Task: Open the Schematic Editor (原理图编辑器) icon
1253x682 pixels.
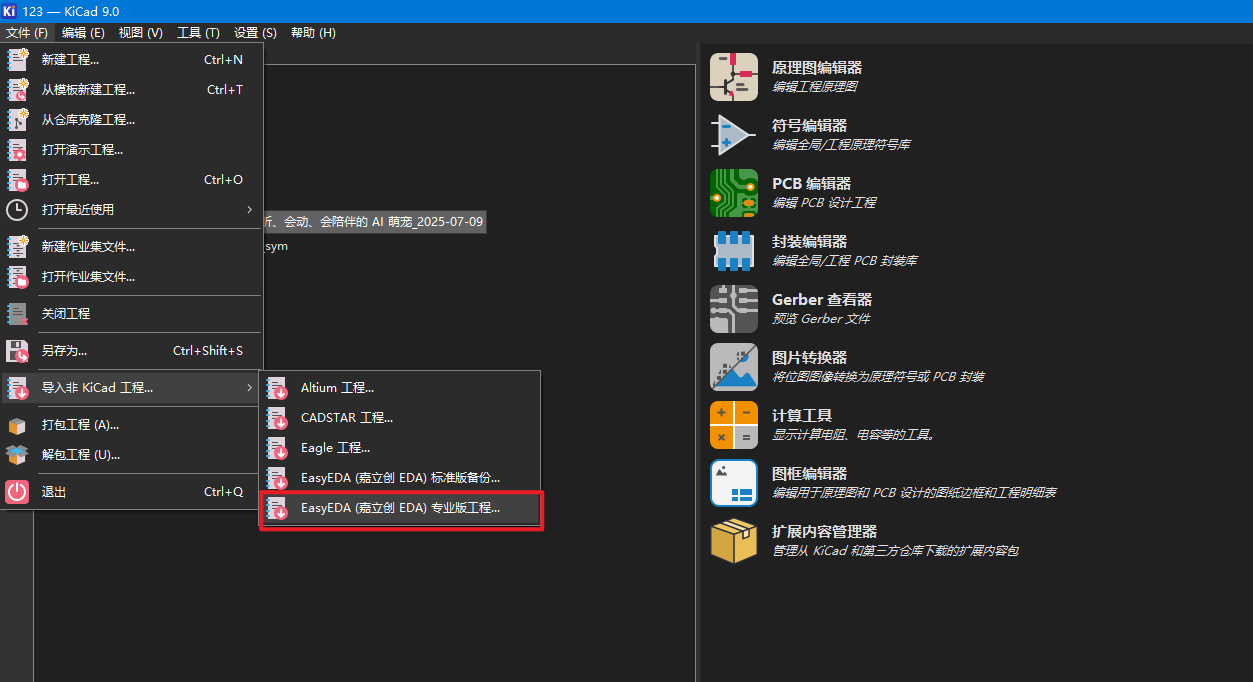Action: (x=734, y=77)
